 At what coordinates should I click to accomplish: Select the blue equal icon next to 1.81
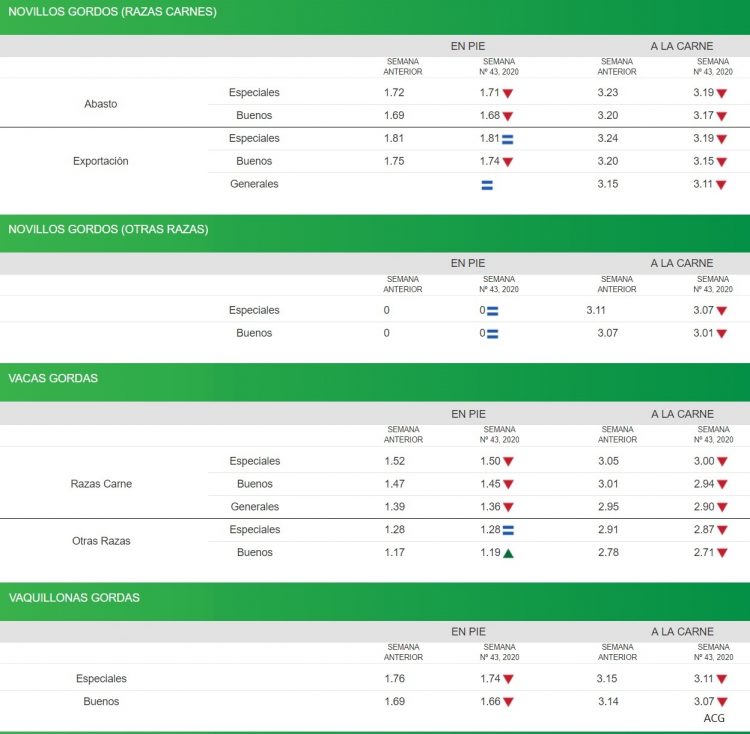508,139
